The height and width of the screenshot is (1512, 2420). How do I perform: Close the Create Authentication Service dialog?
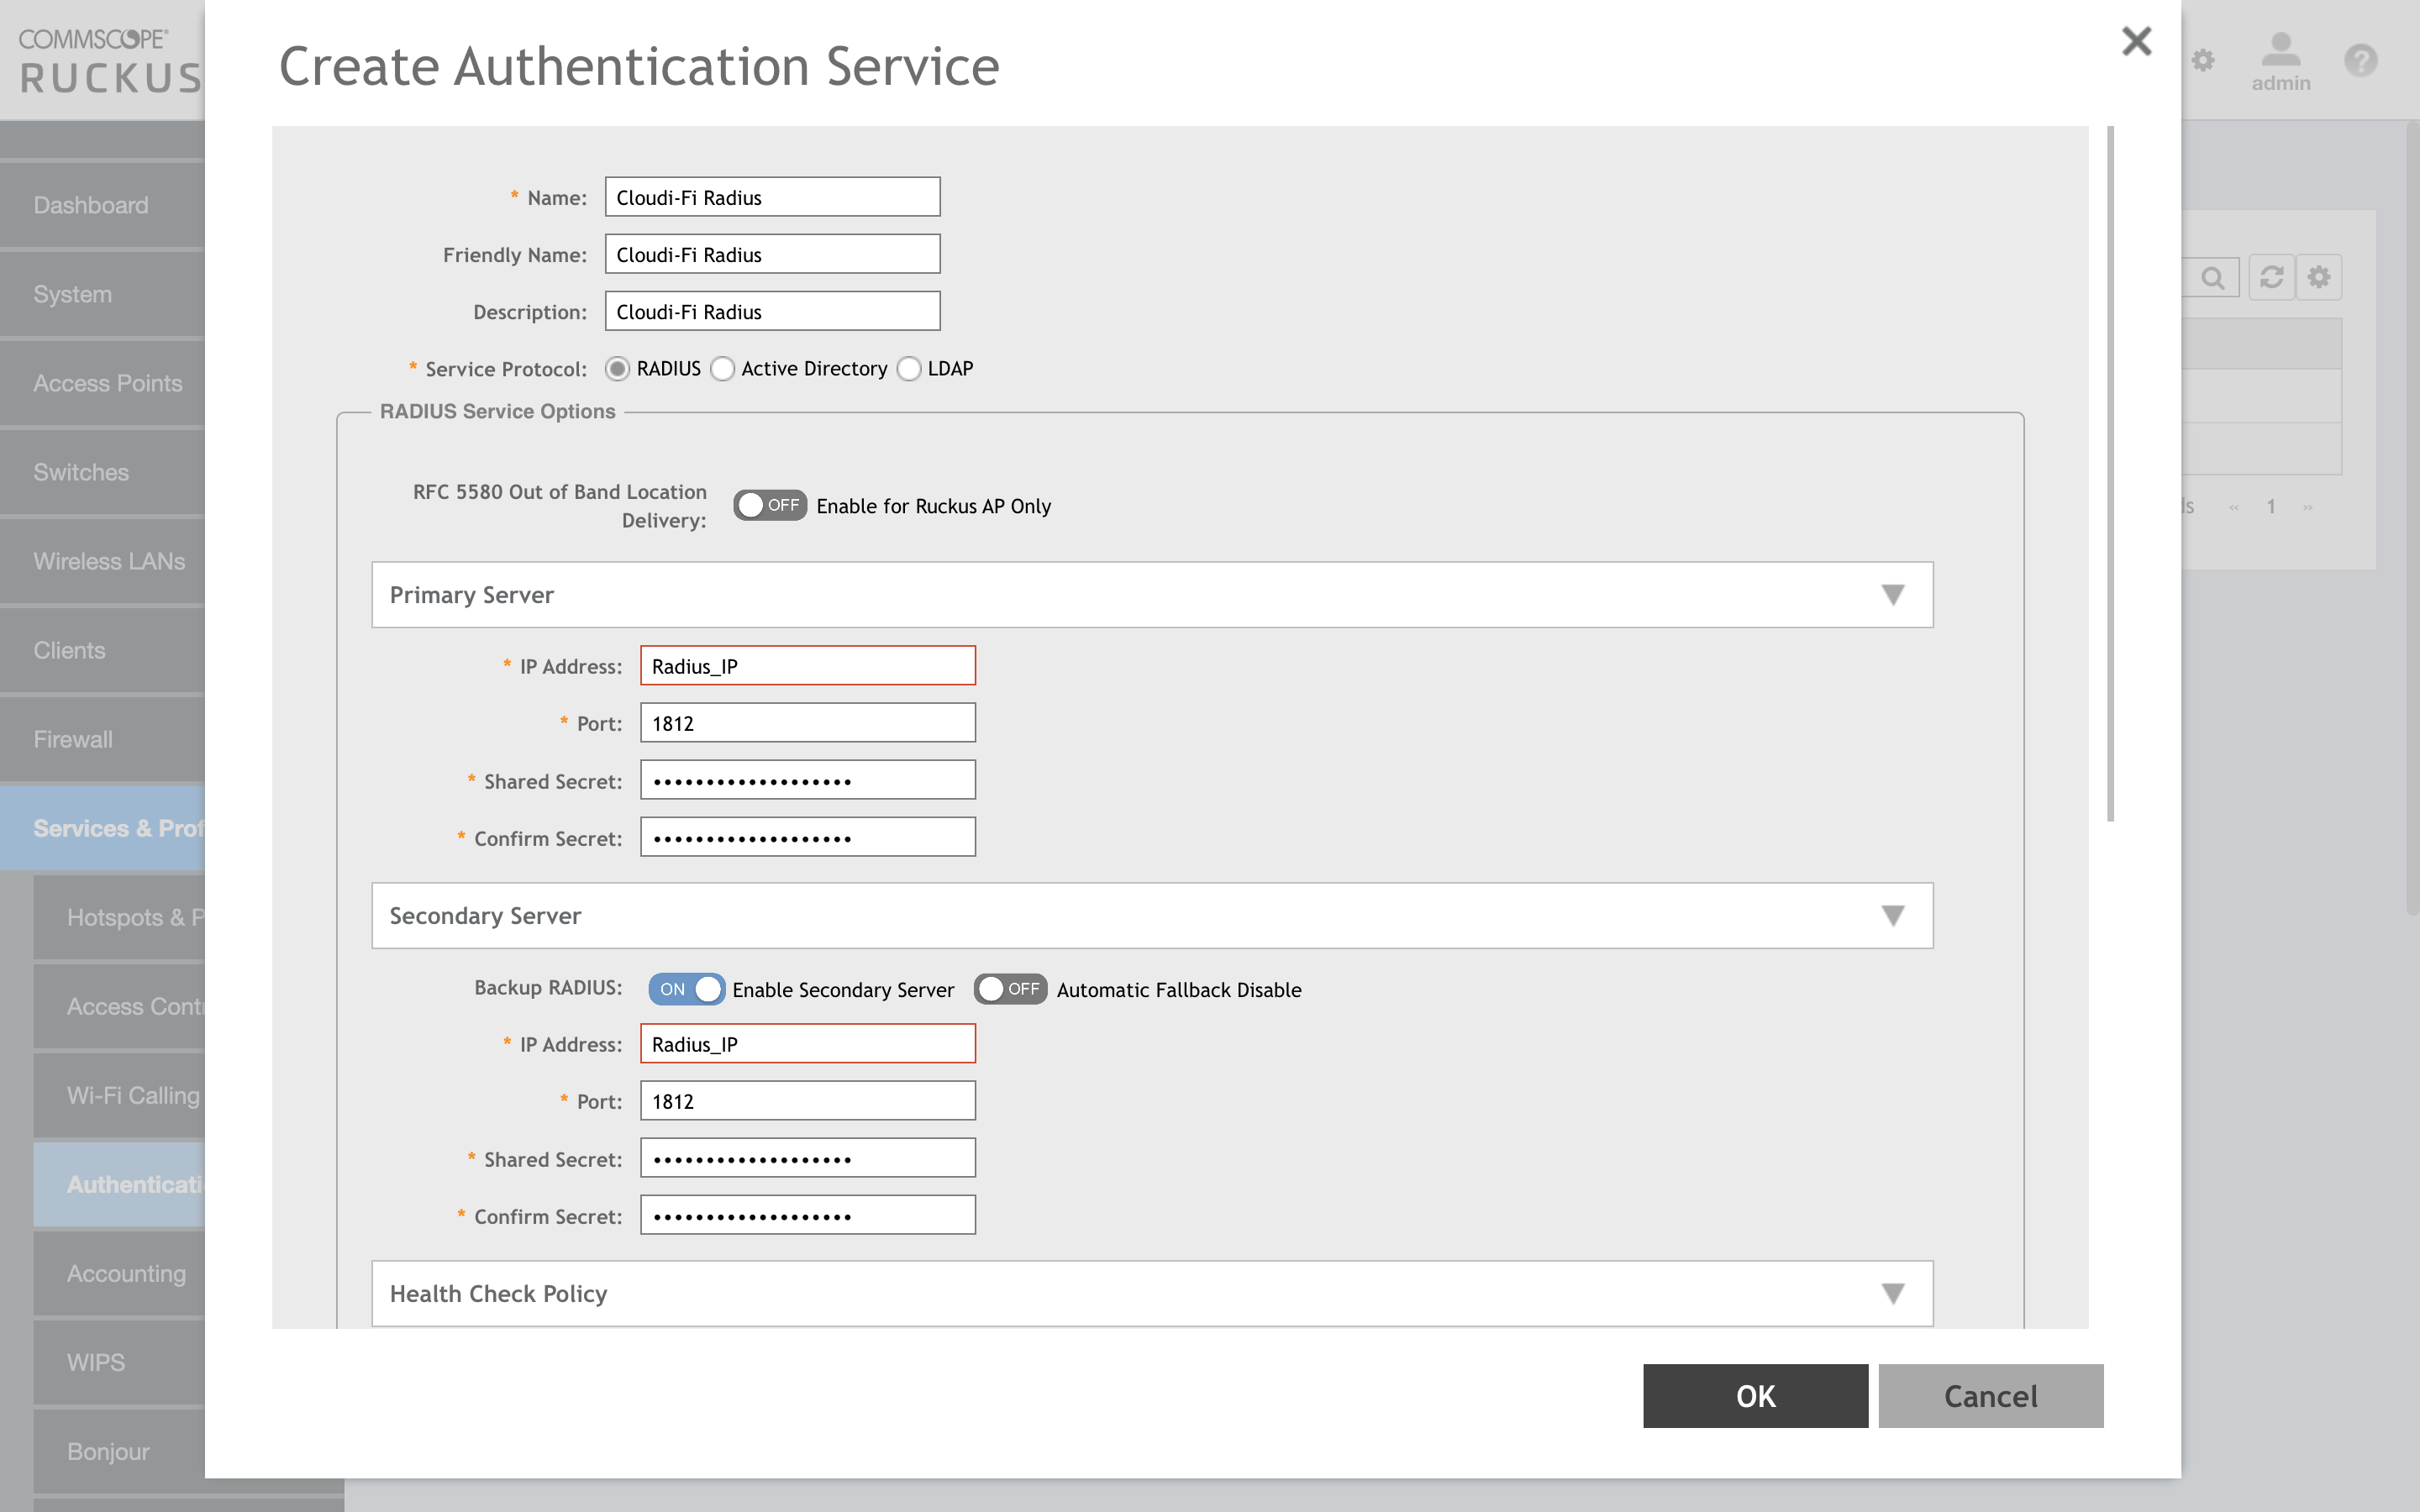[x=2137, y=42]
